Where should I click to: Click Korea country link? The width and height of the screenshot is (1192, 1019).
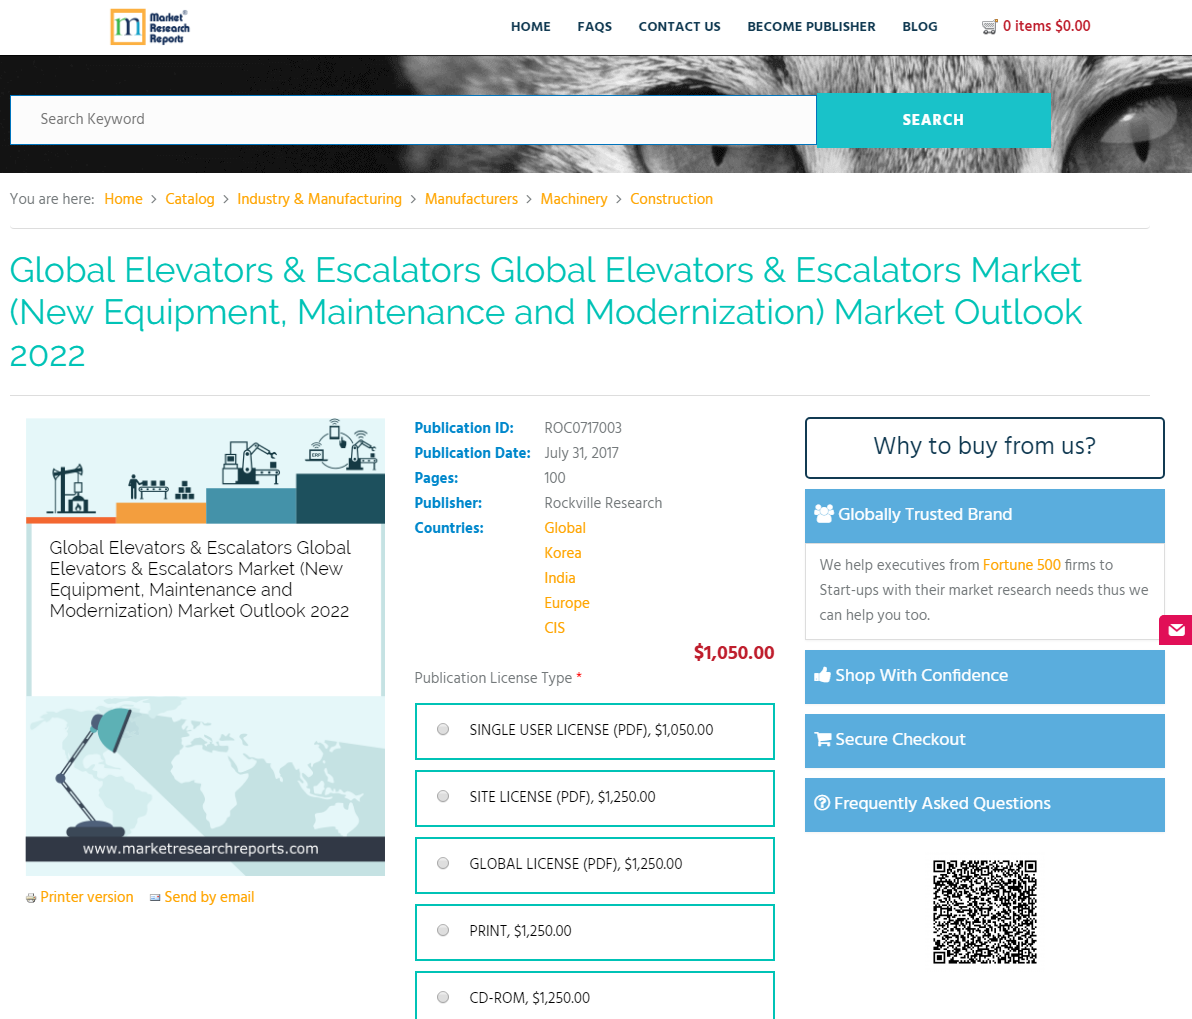pos(563,553)
